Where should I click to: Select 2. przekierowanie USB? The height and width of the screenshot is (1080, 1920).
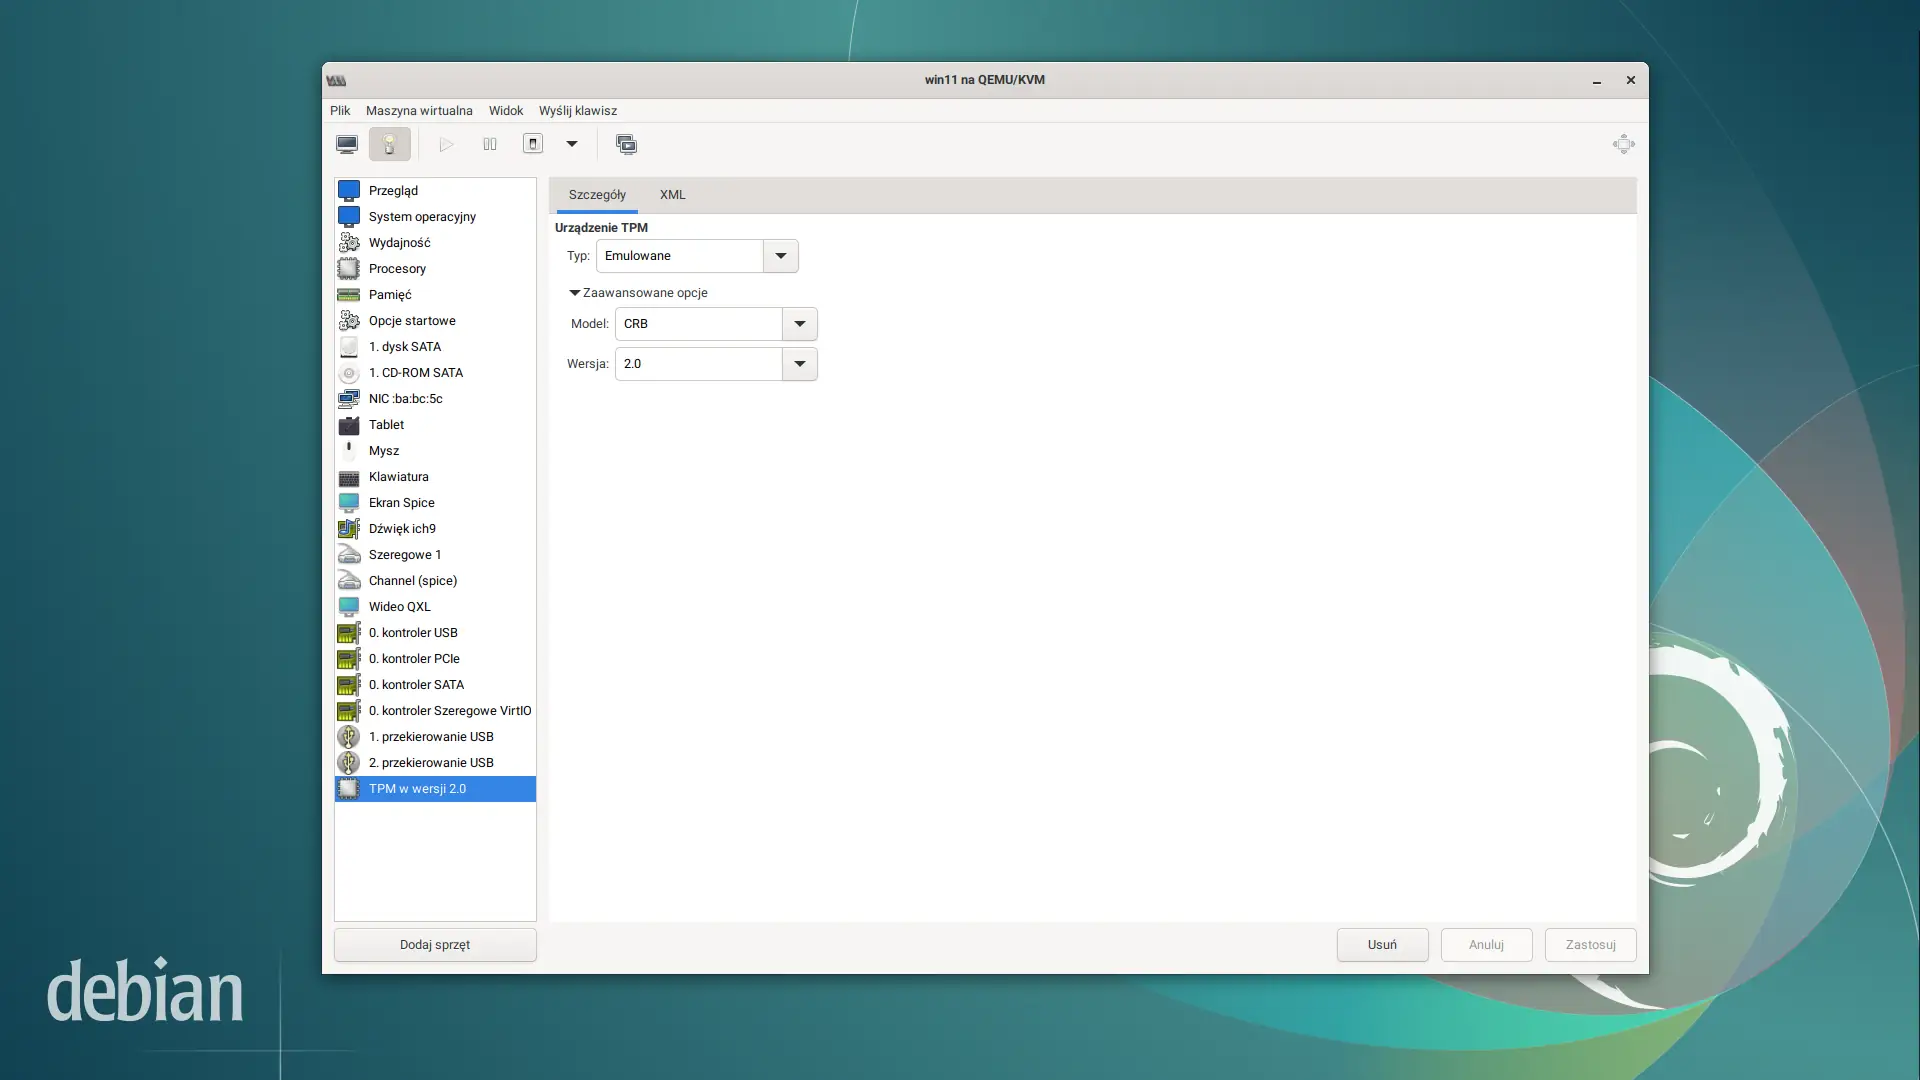pyautogui.click(x=435, y=762)
